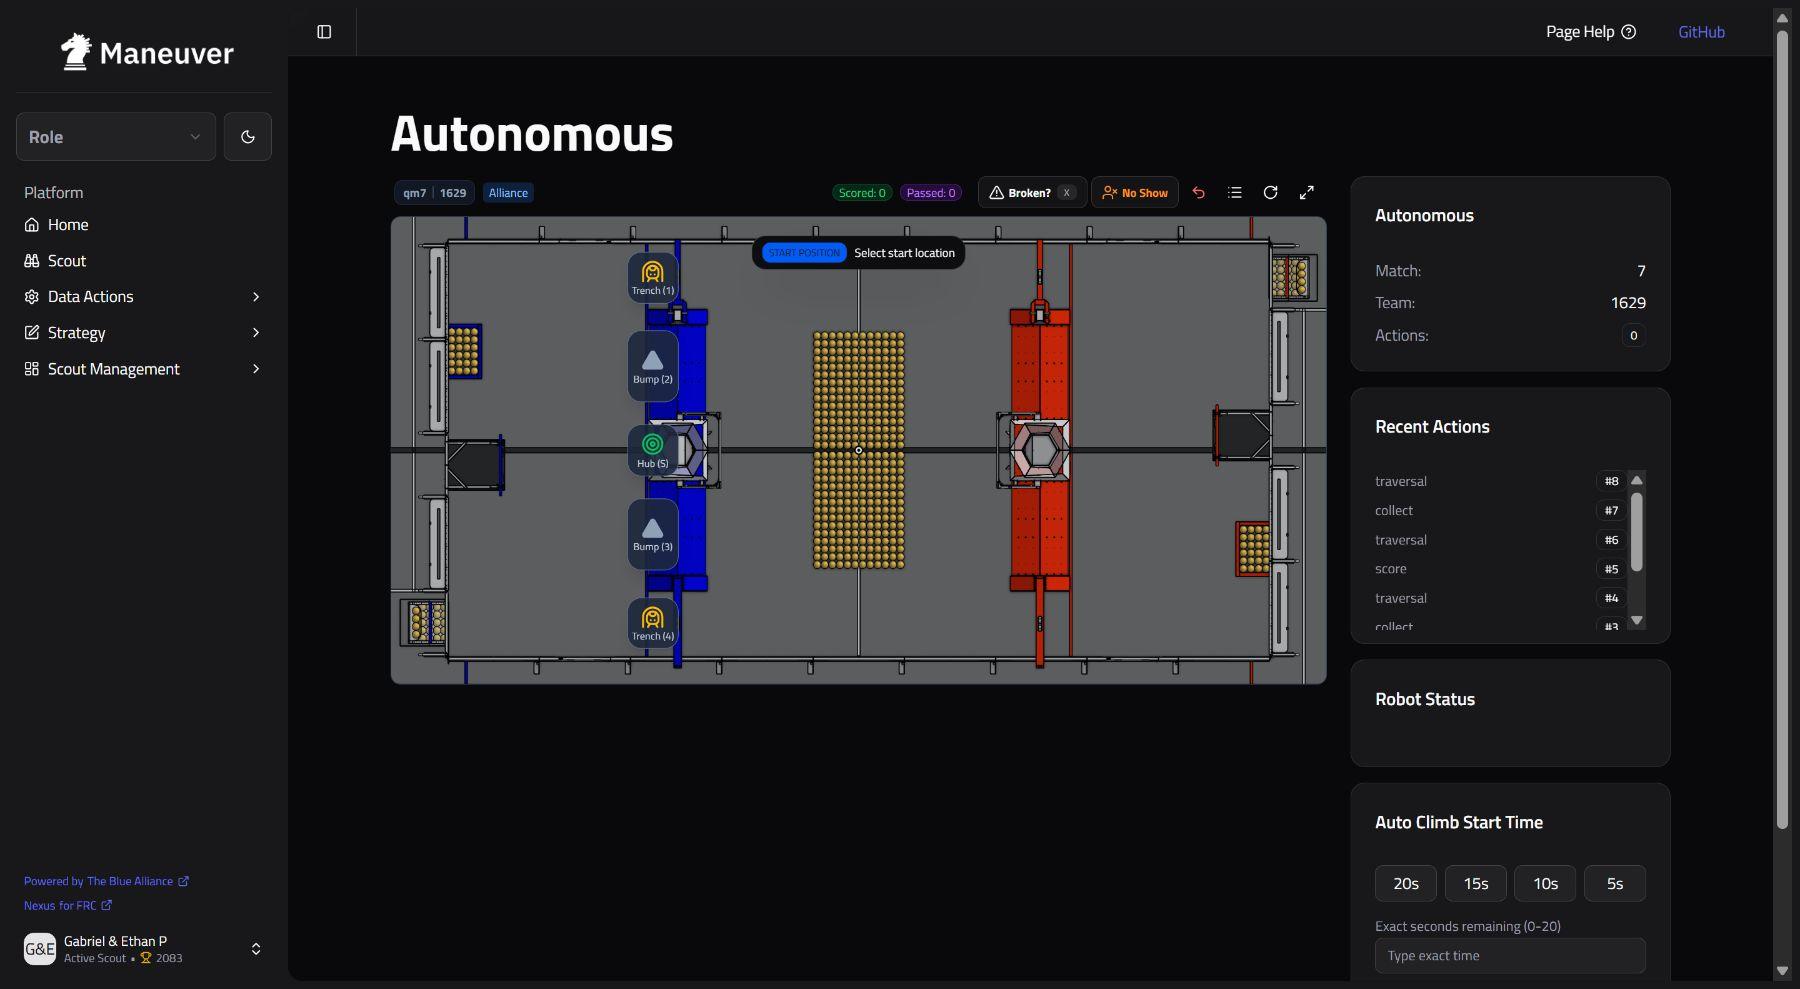Click the qm7 1629 match badge

(434, 193)
